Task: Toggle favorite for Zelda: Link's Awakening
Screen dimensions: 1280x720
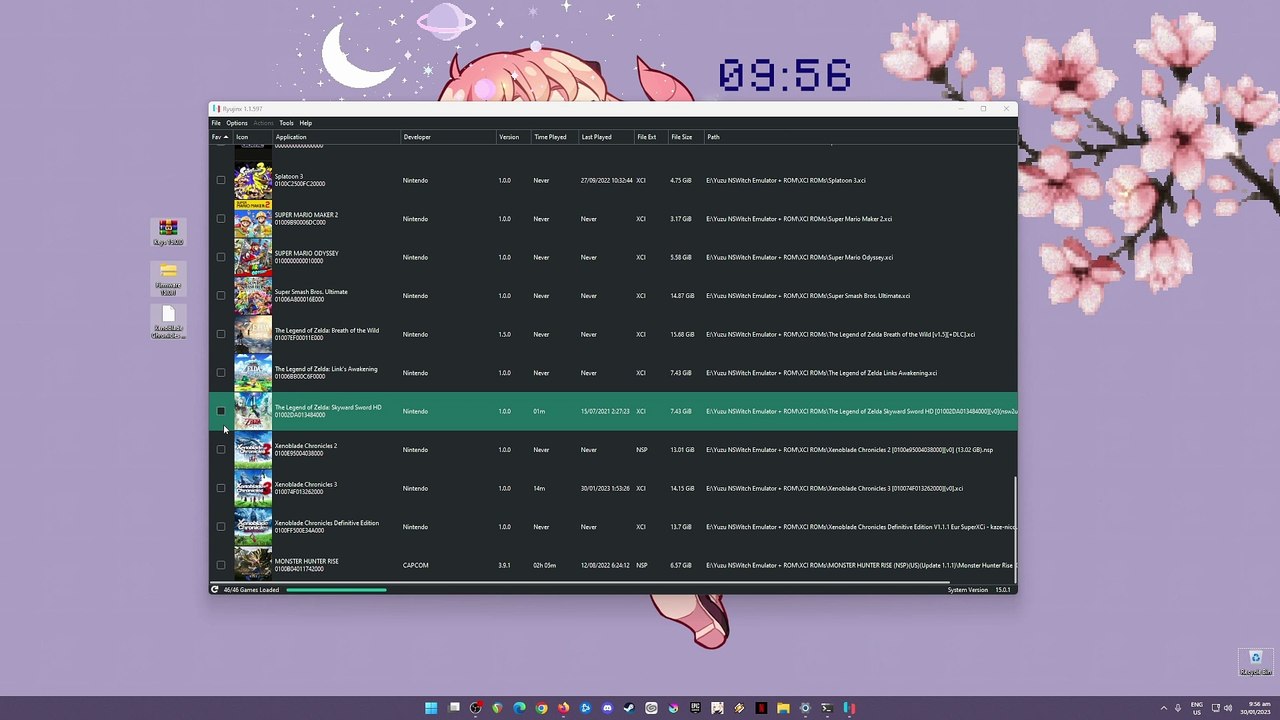Action: click(221, 373)
